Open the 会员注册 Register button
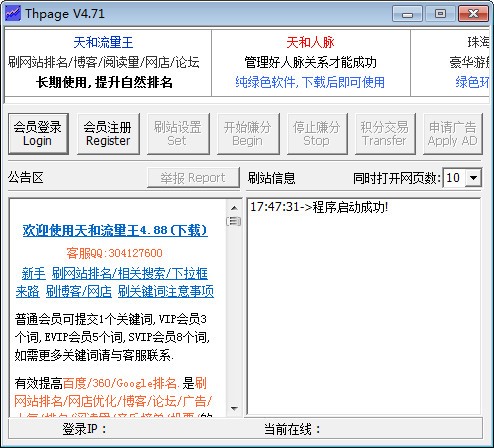The width and height of the screenshot is (494, 448). [x=108, y=134]
